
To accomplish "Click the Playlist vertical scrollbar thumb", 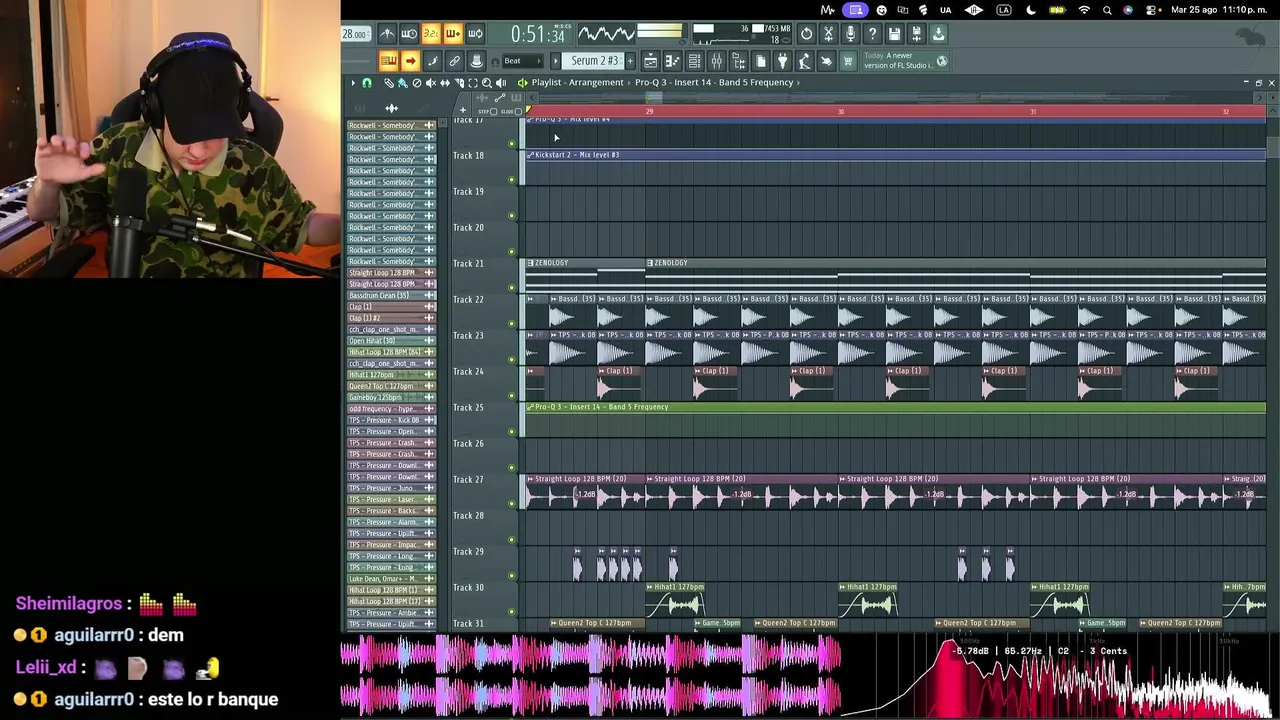I will pos(1272,147).
